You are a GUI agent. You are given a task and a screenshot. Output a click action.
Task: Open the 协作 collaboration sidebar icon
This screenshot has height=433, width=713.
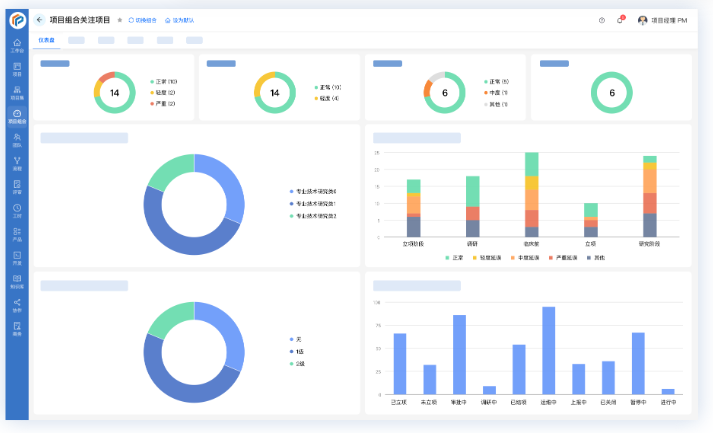point(17,304)
